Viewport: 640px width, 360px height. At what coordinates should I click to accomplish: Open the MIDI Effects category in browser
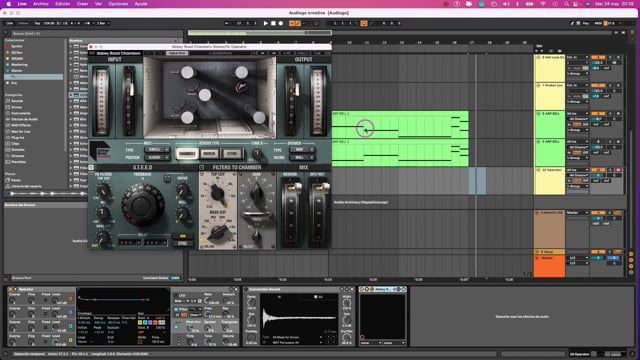coord(20,125)
